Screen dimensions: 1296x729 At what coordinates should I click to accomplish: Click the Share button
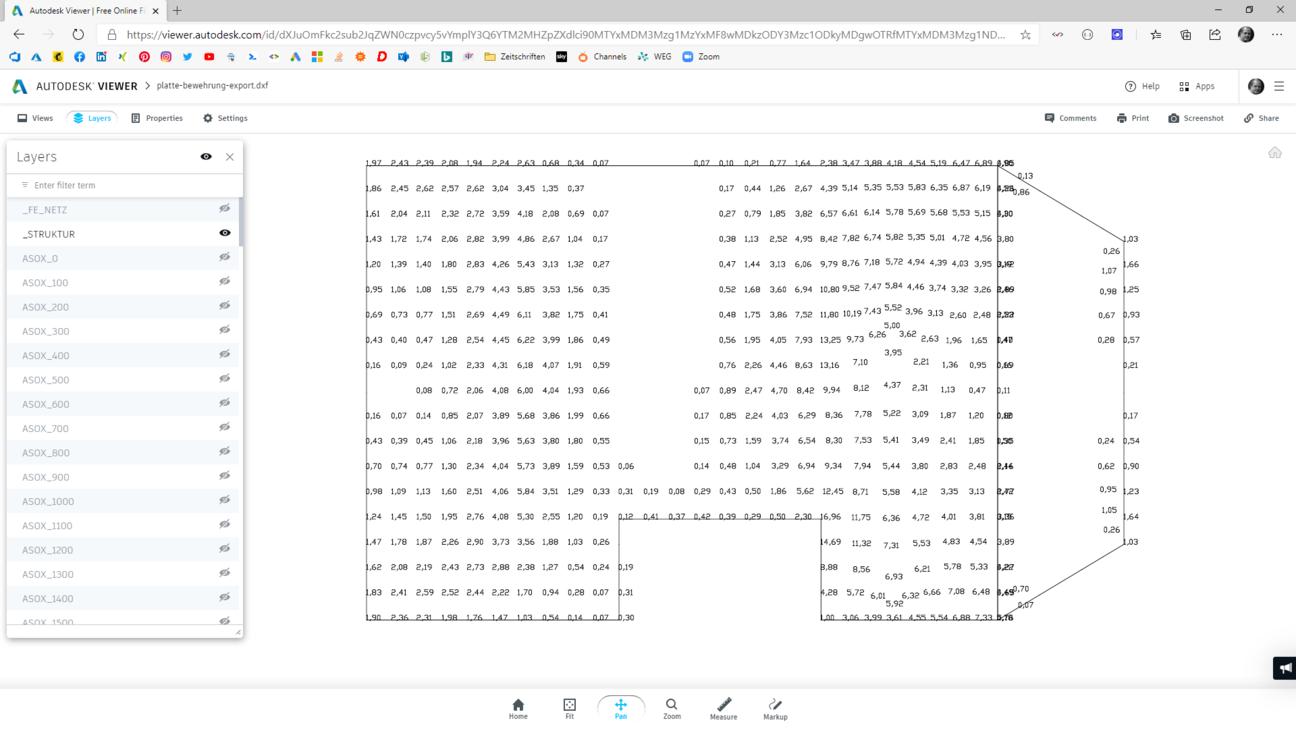coord(1261,118)
